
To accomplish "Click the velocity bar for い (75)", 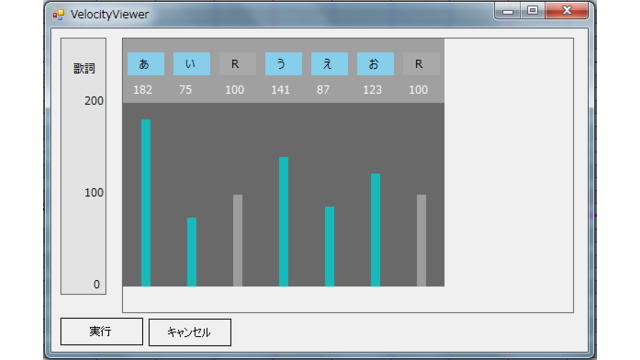I will click(x=192, y=252).
